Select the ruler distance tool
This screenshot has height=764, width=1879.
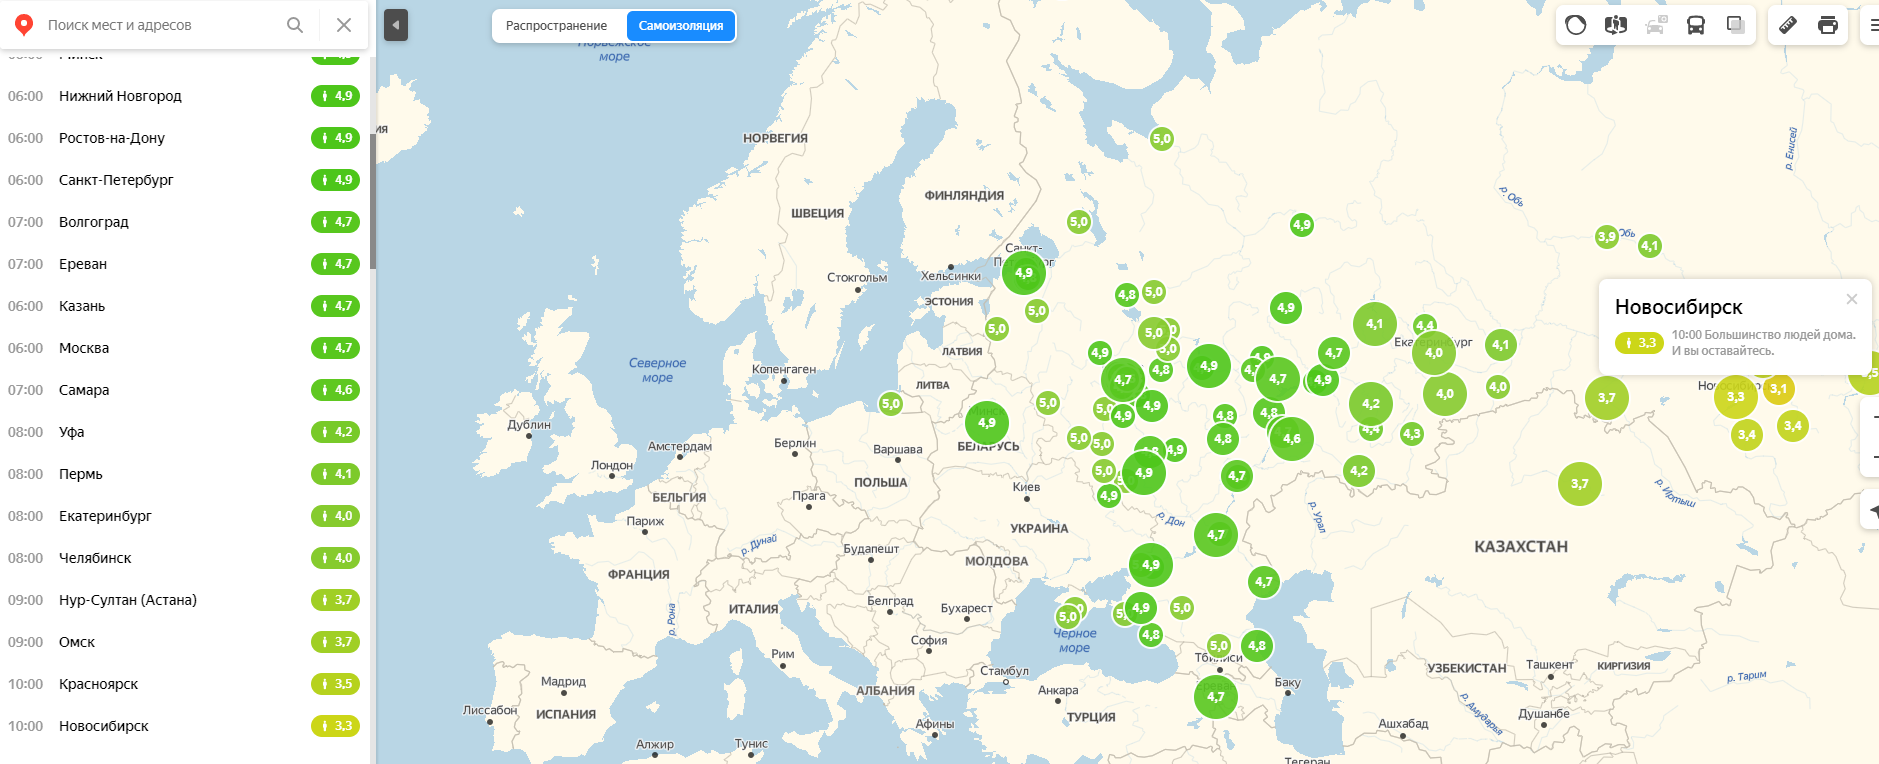pos(1788,25)
